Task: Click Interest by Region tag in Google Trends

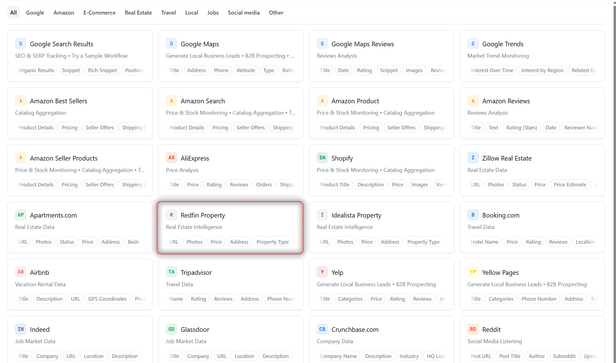Action: coord(542,70)
